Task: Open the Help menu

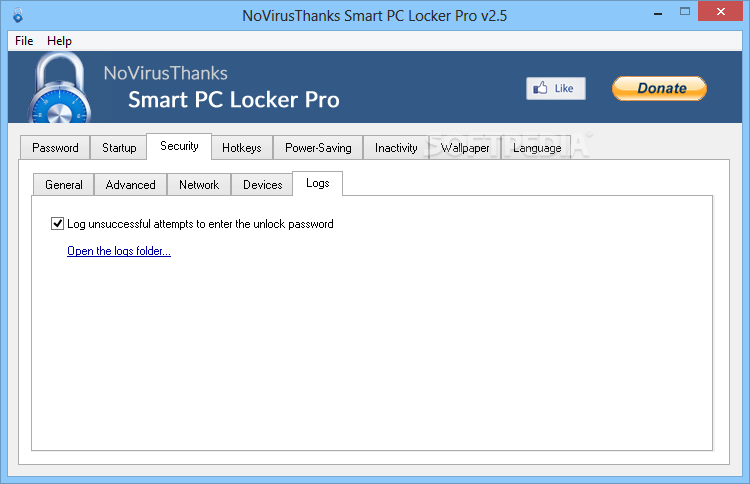Action: [59, 41]
